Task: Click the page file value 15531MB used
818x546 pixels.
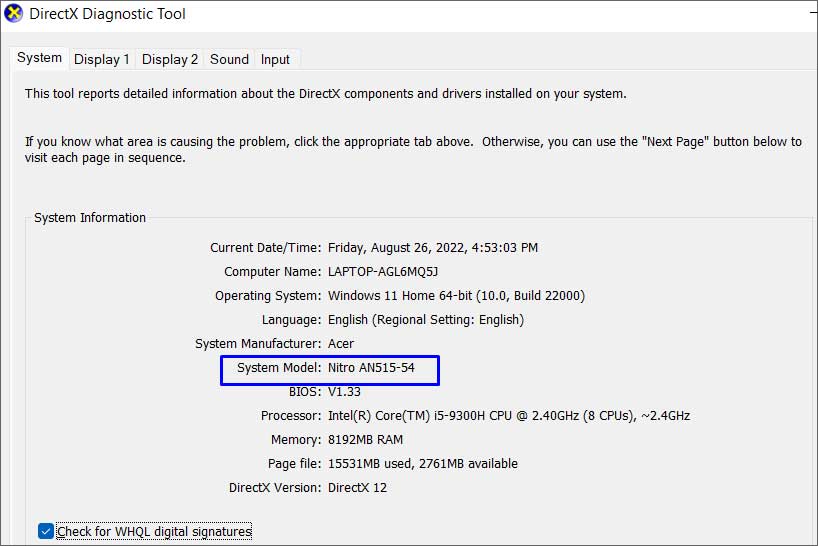Action: pos(423,464)
